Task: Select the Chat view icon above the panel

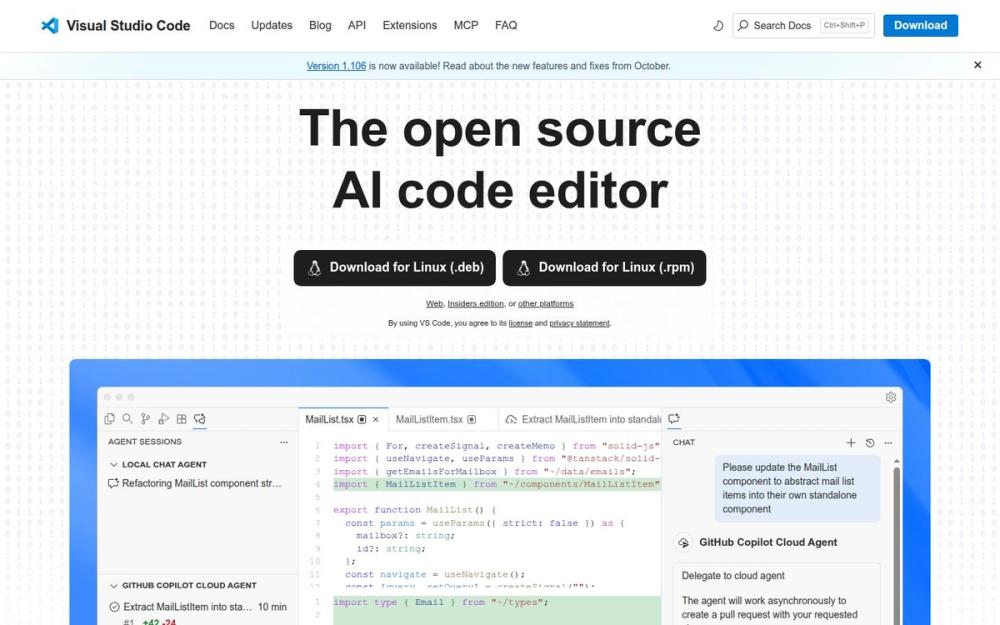Action: pyautogui.click(x=674, y=418)
